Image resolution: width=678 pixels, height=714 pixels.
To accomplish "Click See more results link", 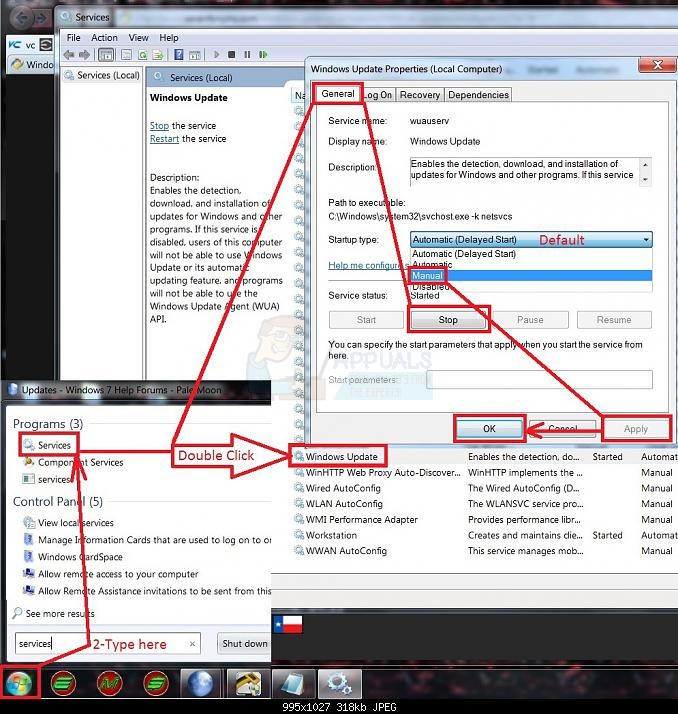I will click(x=60, y=613).
